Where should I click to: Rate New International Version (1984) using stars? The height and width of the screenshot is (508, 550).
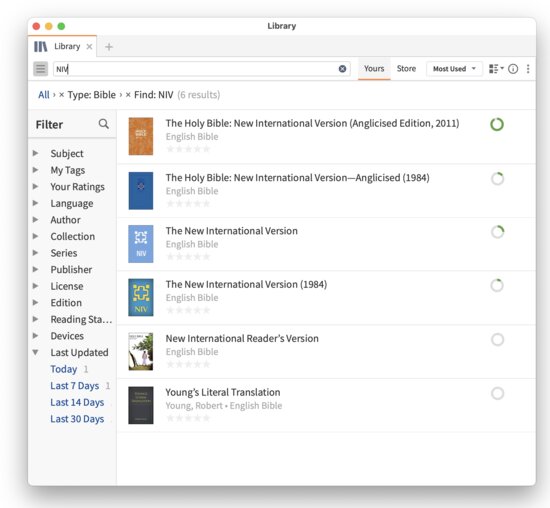pos(188,310)
